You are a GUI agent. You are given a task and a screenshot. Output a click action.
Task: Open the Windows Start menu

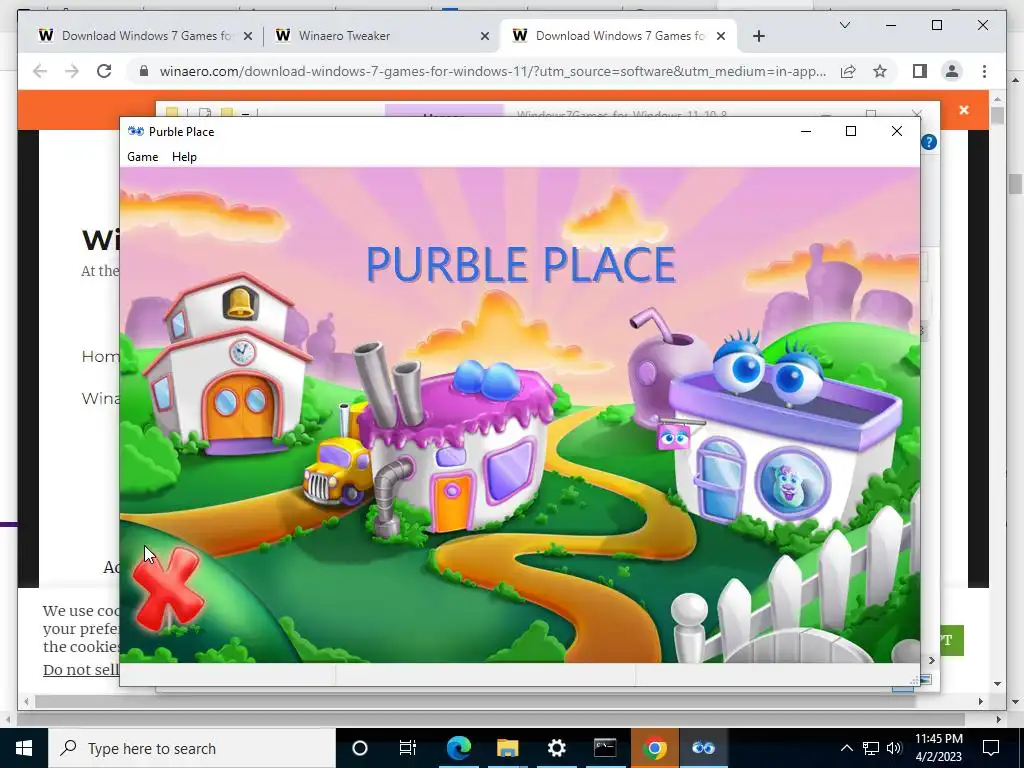[x=24, y=748]
